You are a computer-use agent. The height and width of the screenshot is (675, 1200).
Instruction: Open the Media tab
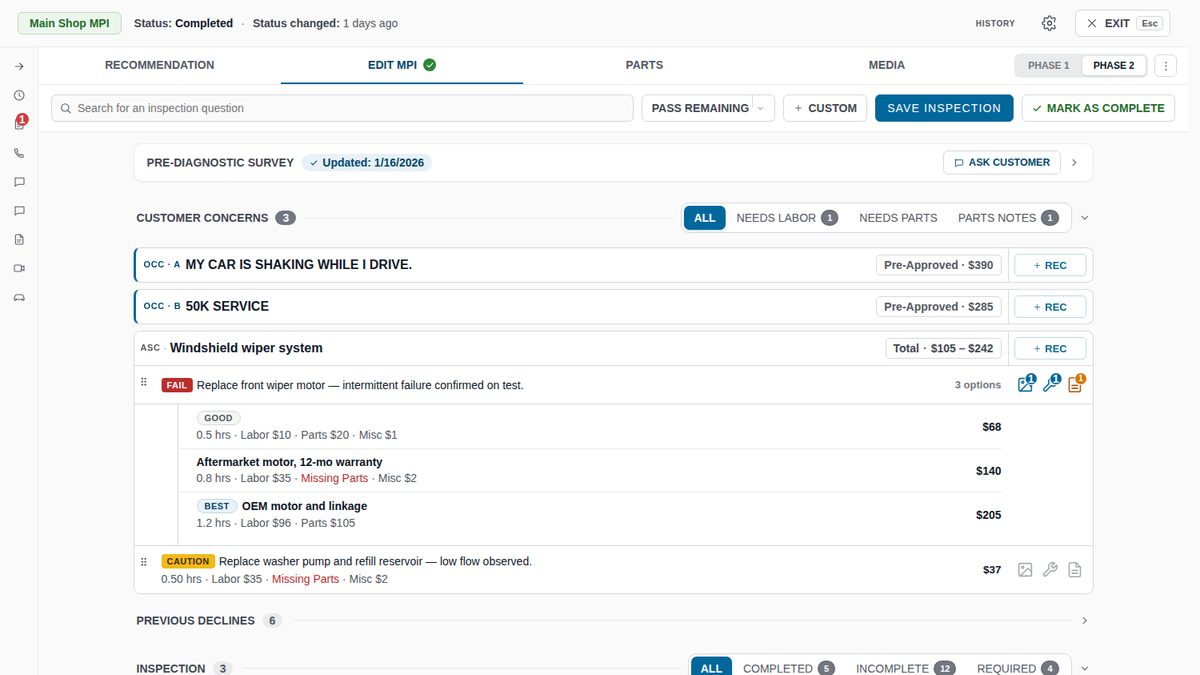[887, 65]
